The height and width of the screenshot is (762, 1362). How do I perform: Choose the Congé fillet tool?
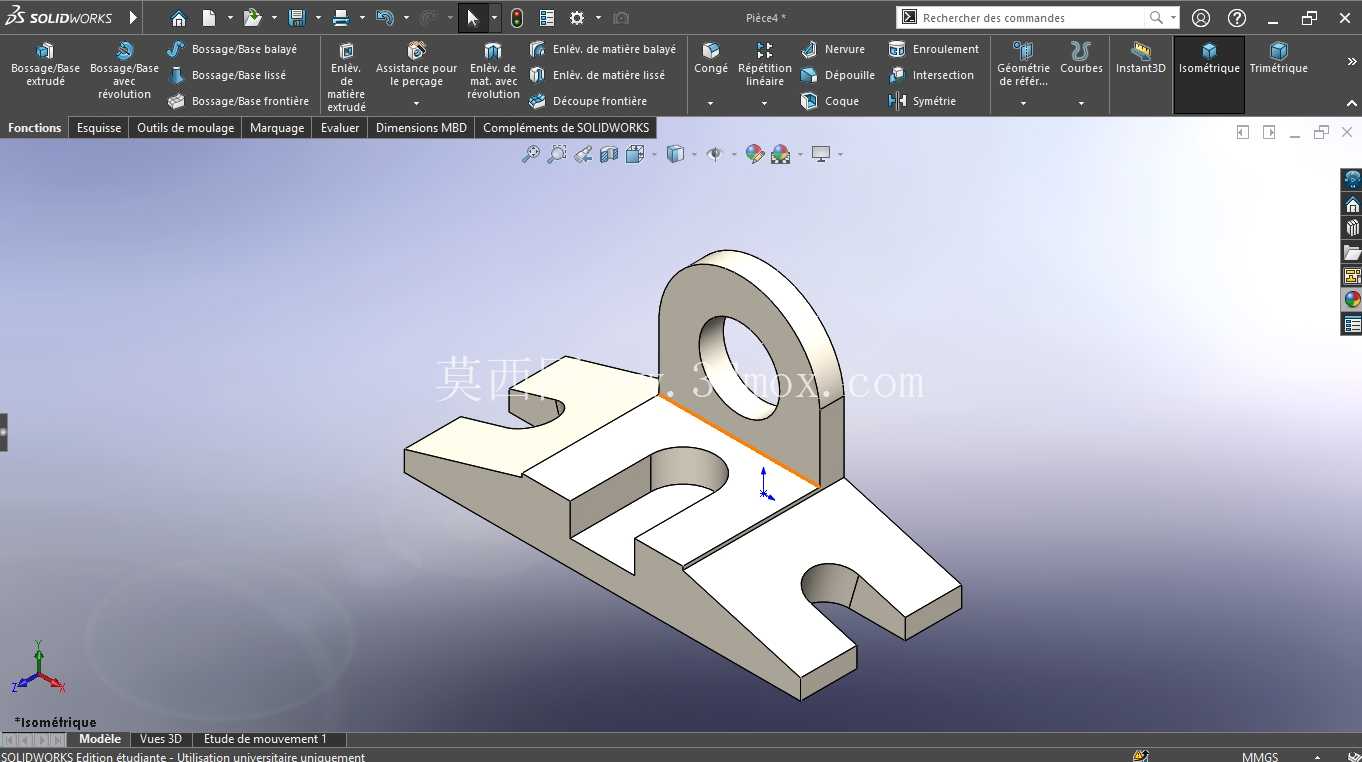tap(711, 59)
